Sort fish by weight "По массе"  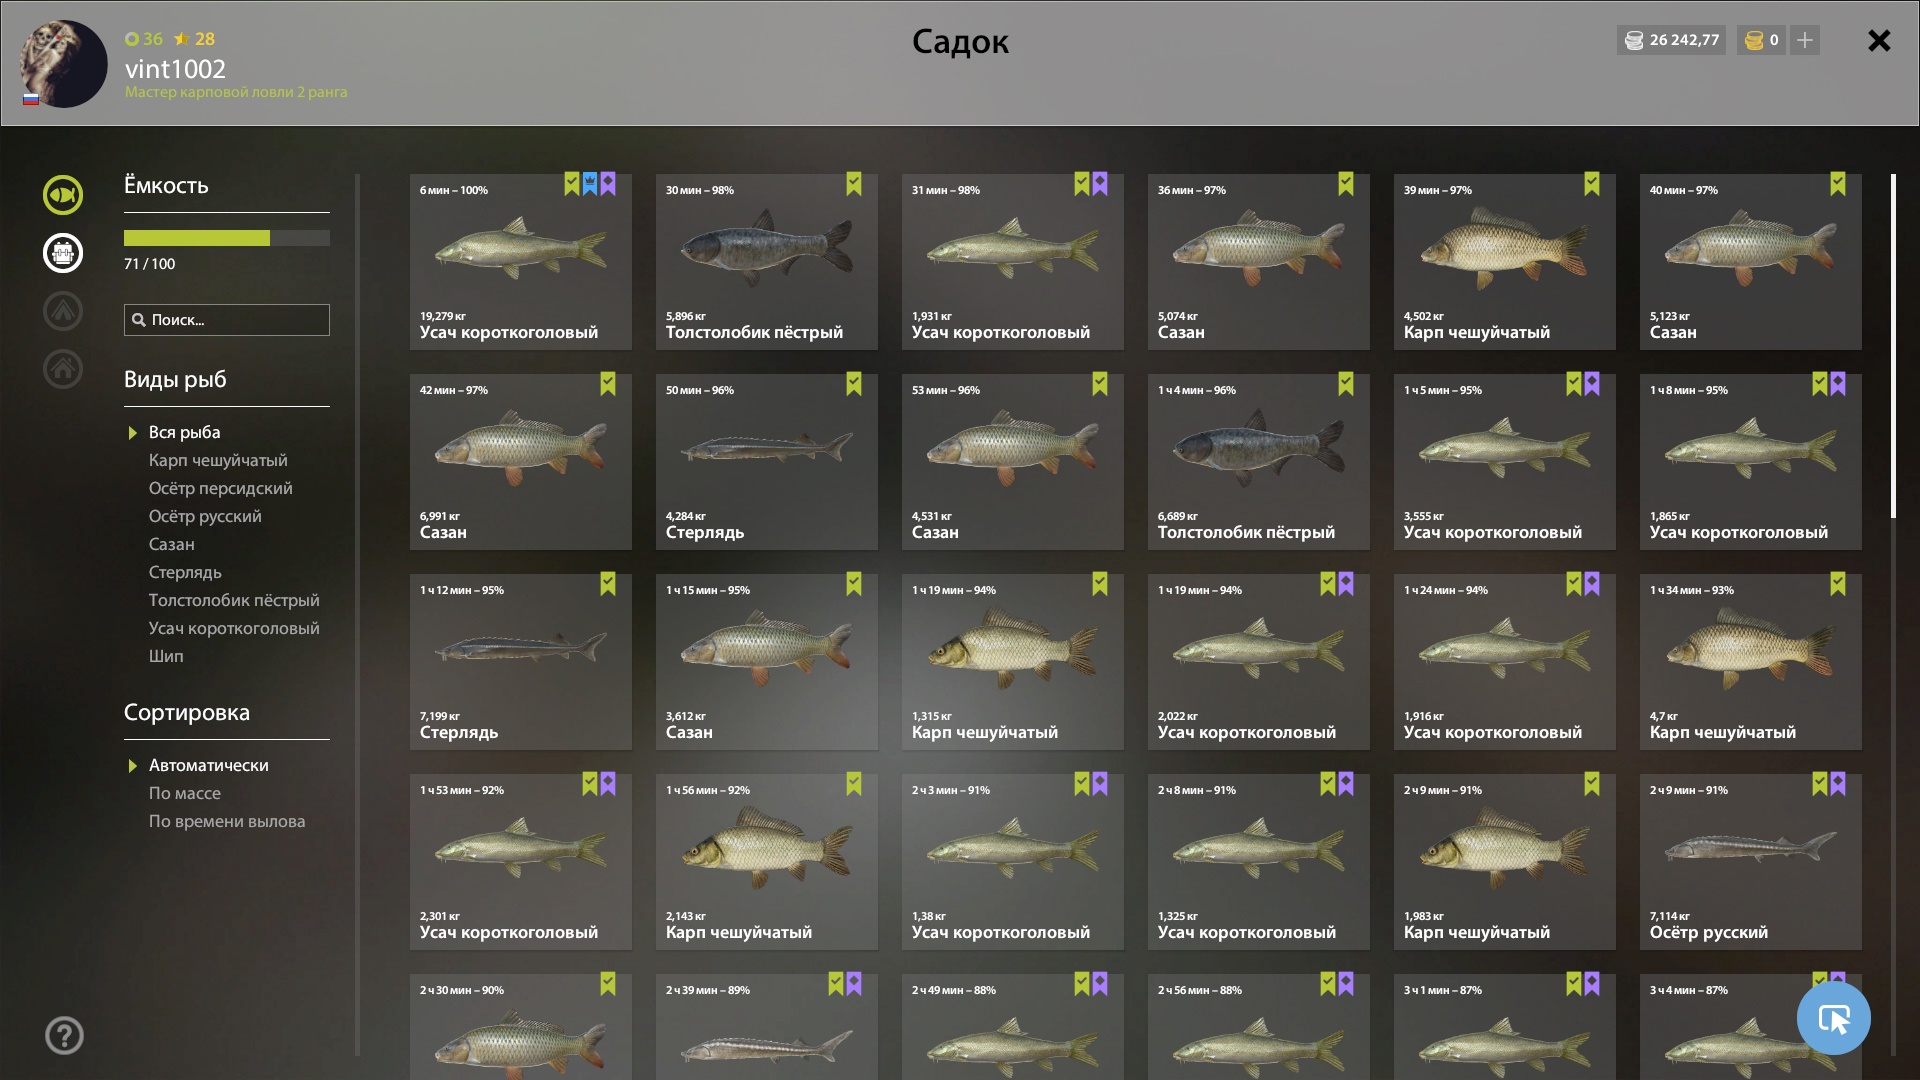[x=185, y=793]
